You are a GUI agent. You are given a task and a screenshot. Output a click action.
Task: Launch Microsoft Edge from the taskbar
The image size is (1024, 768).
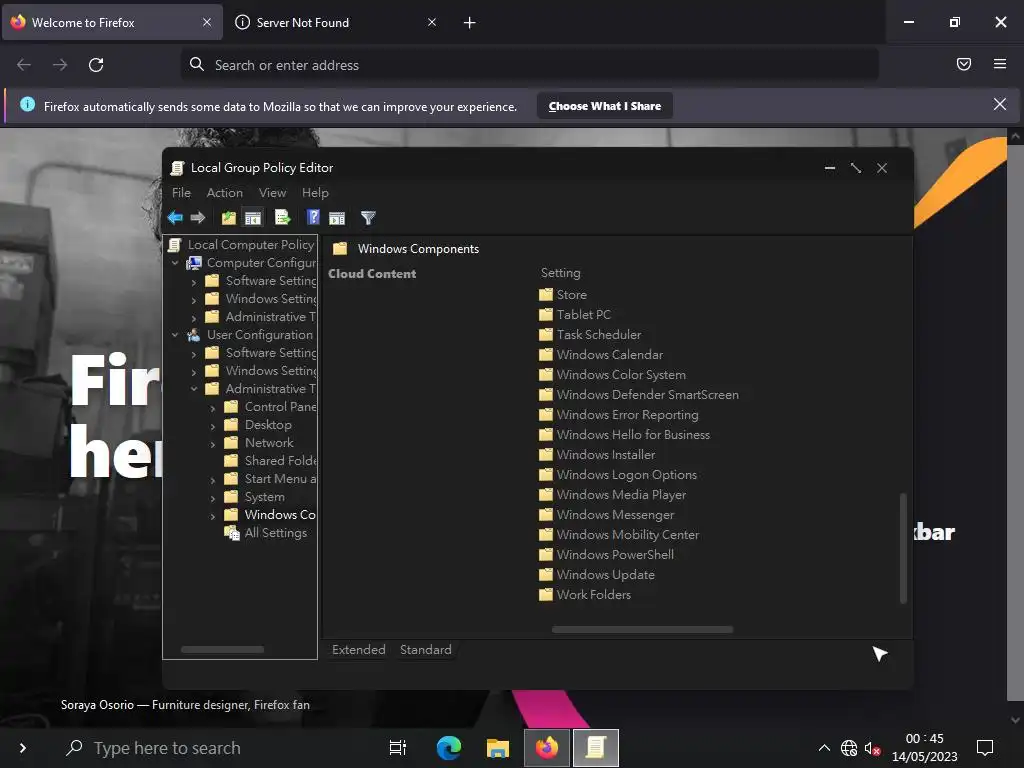(x=449, y=747)
